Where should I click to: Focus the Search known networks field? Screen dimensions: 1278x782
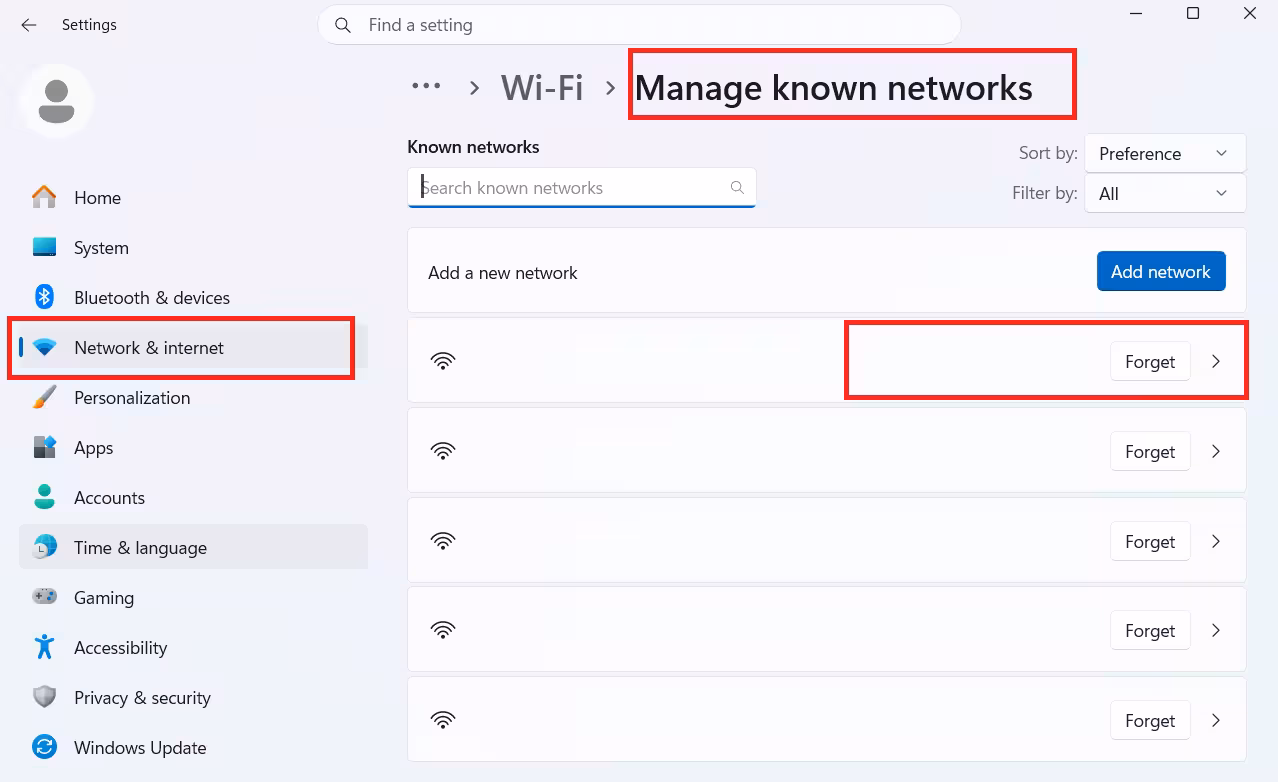coord(582,187)
